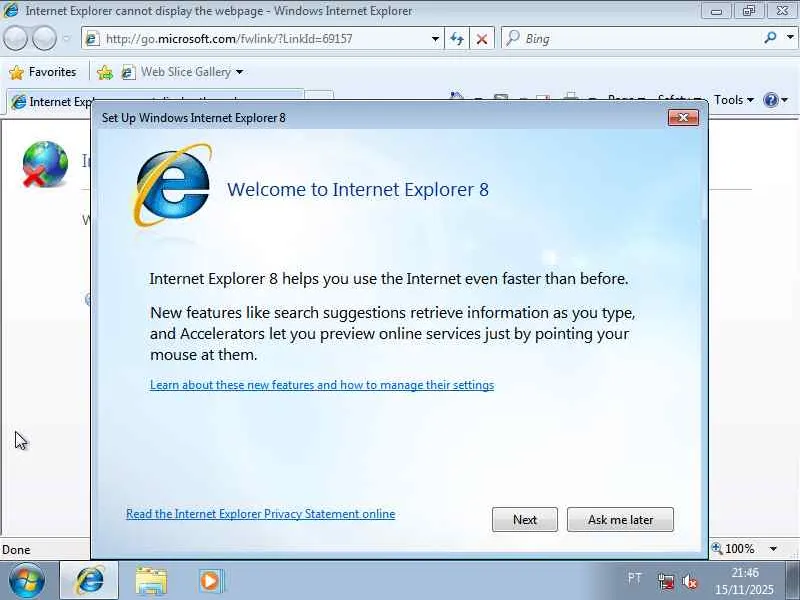800x600 pixels.
Task: Launch Windows Media Player from taskbar
Action: (210, 581)
